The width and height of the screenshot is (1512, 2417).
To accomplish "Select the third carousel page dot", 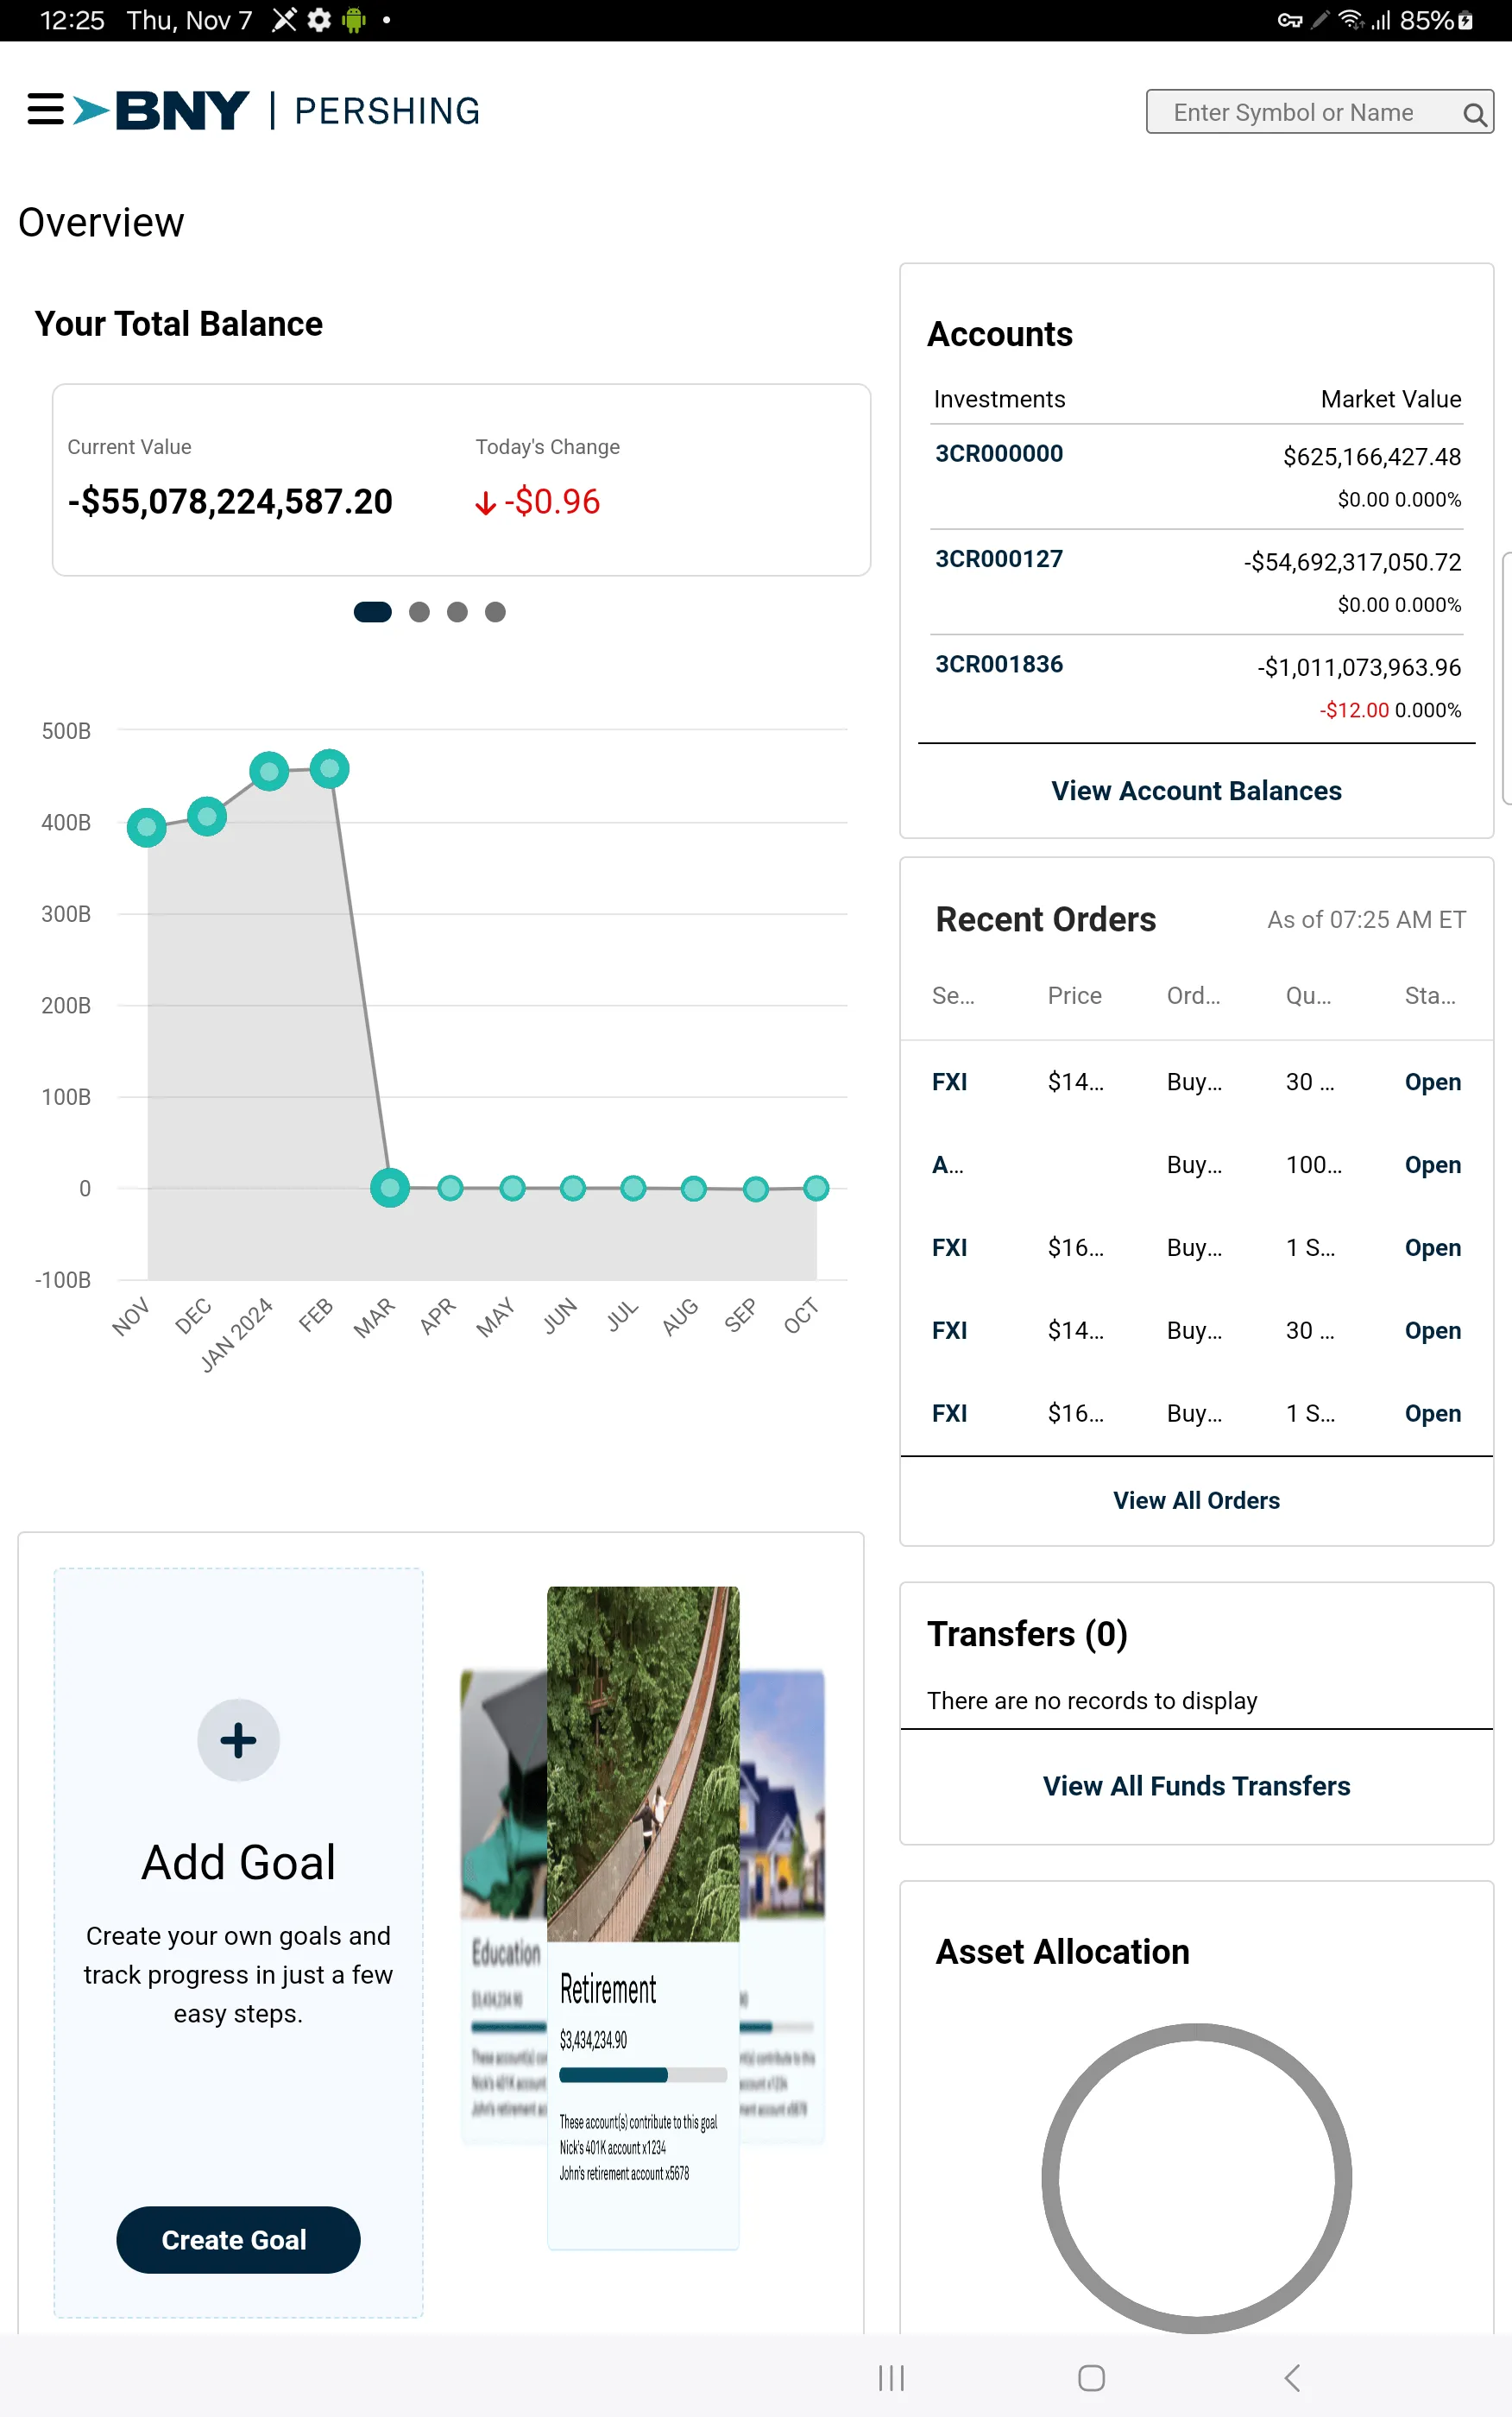I will point(457,612).
